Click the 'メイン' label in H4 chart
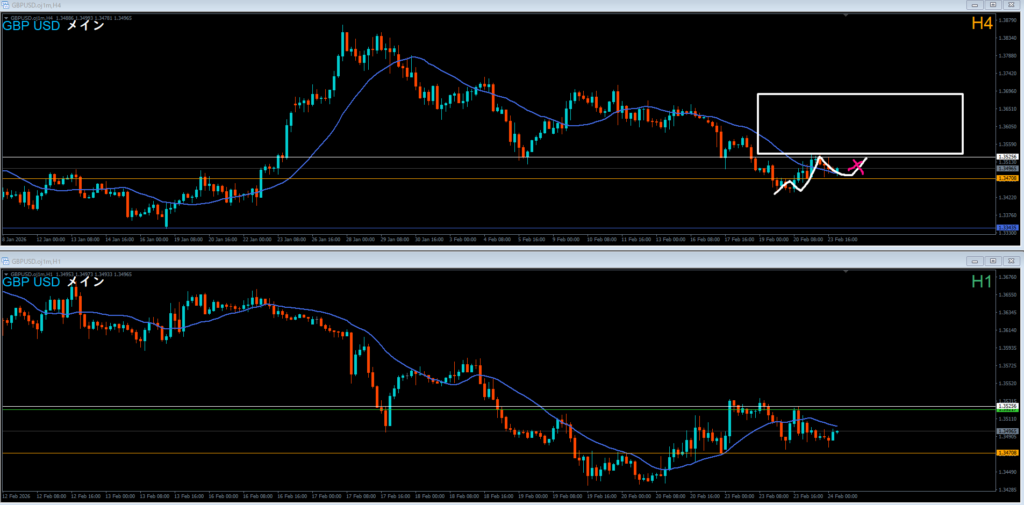Viewport: 1024px width, 505px height. click(x=86, y=26)
